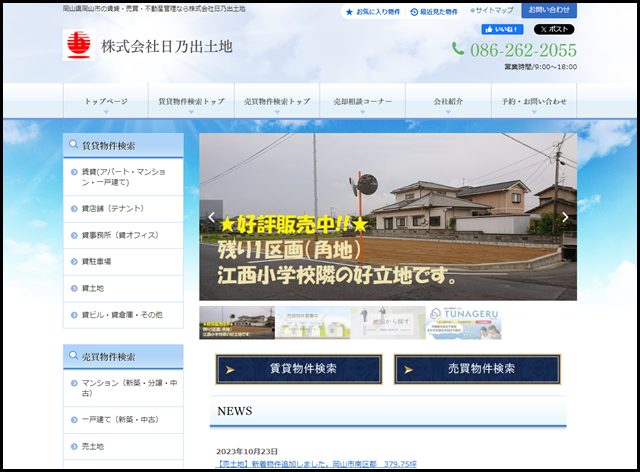This screenshot has height=472, width=640.
Task: Open 売買物件検索トップ navigation tab
Action: click(277, 101)
